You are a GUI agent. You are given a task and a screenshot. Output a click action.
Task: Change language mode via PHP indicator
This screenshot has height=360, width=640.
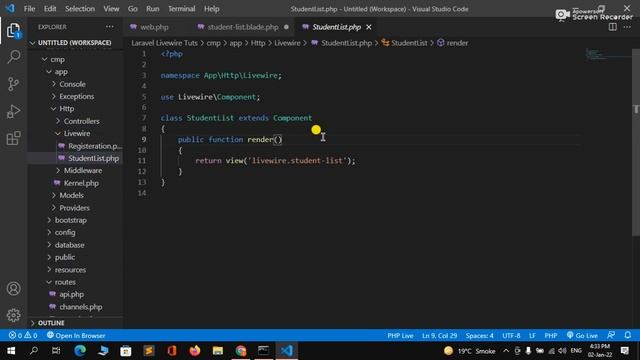click(x=551, y=336)
